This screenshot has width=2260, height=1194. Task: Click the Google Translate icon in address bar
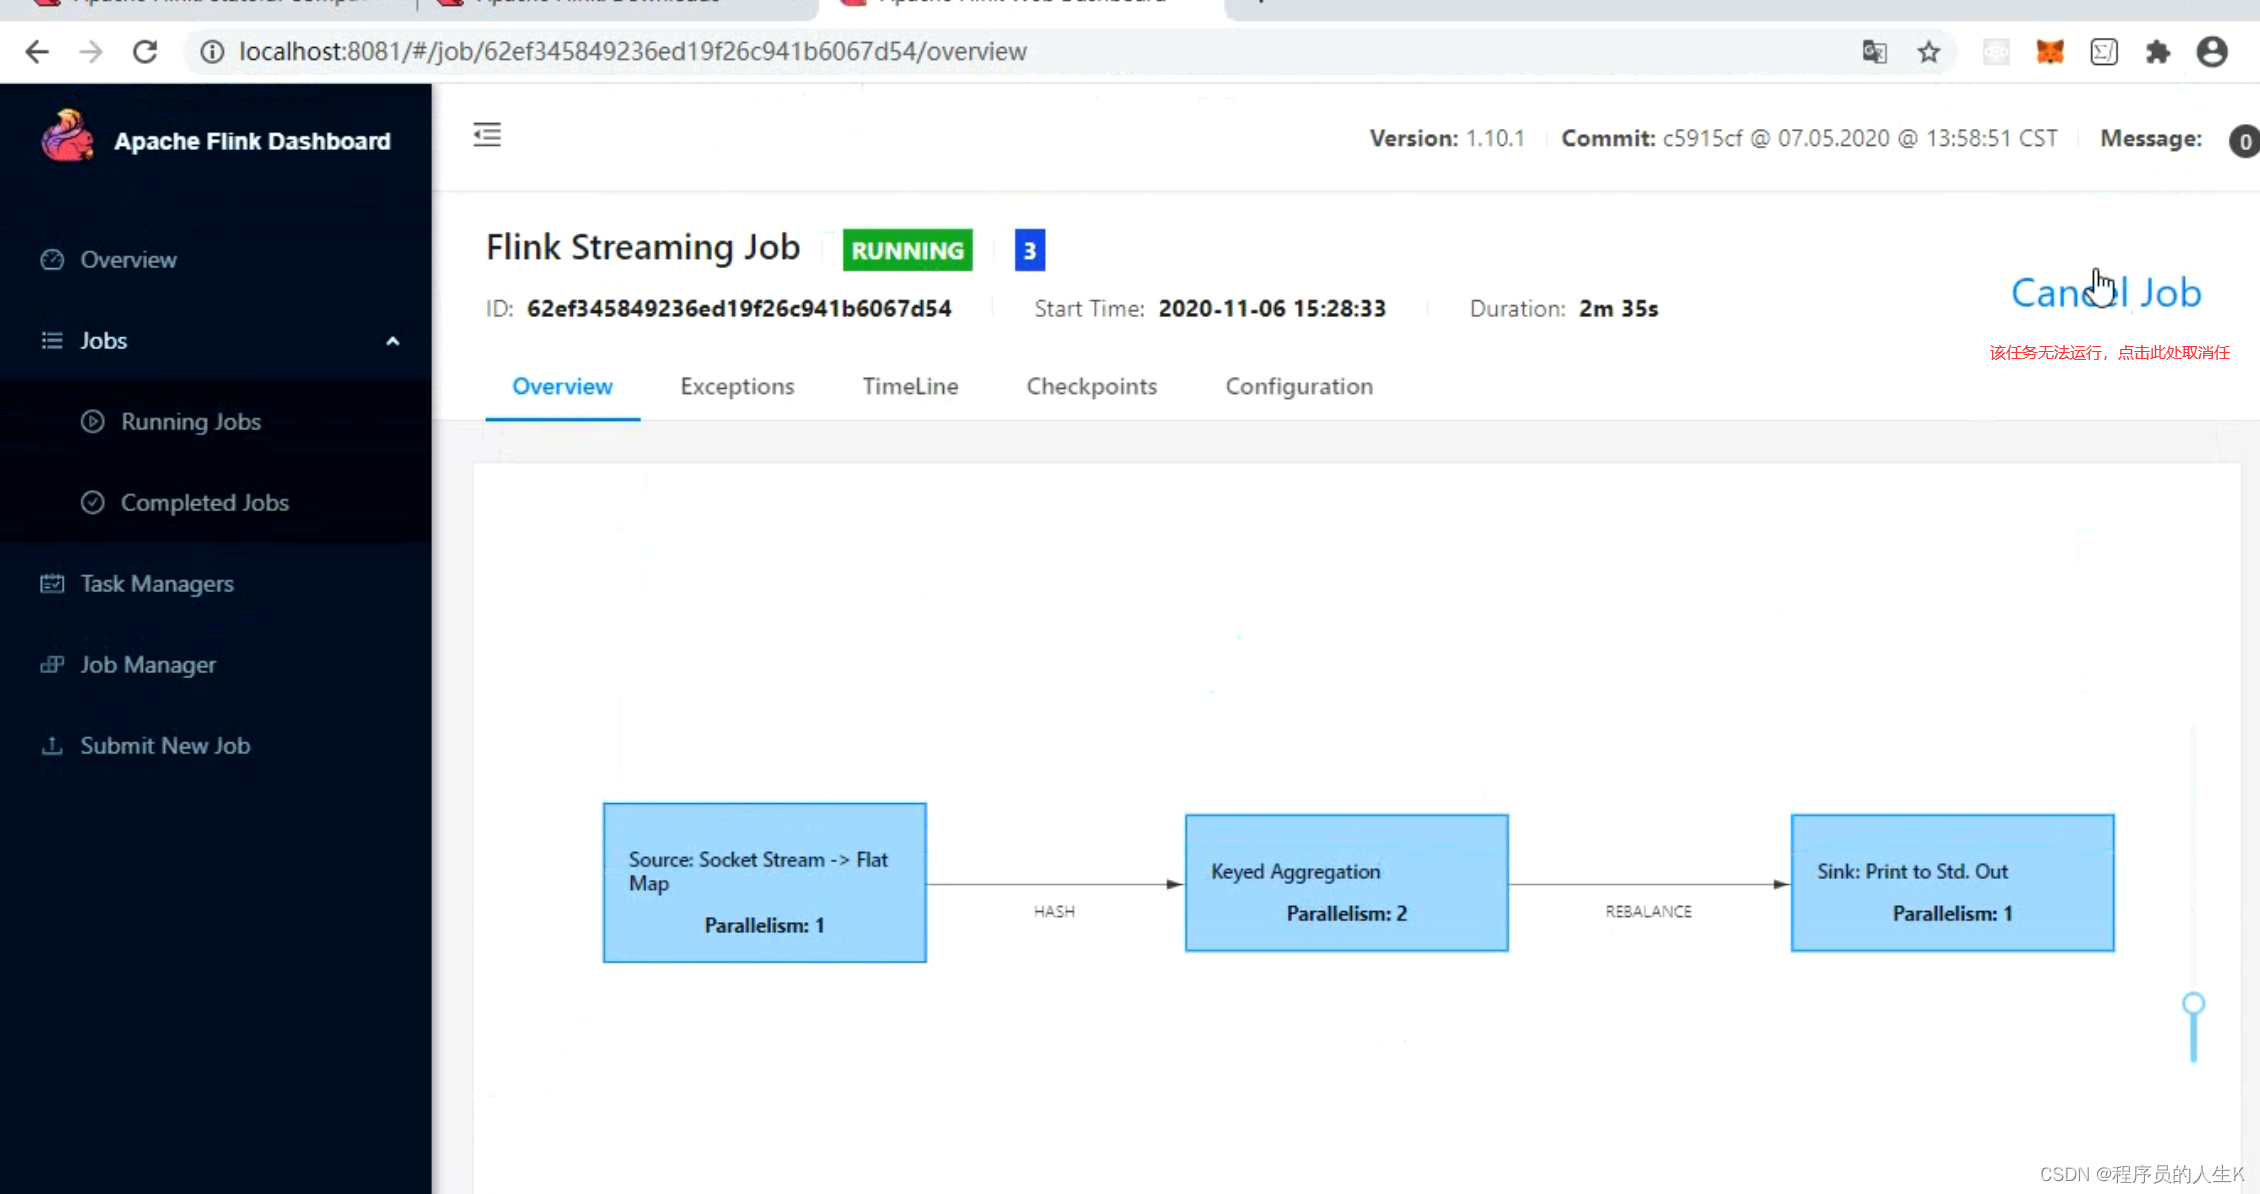pos(1874,51)
